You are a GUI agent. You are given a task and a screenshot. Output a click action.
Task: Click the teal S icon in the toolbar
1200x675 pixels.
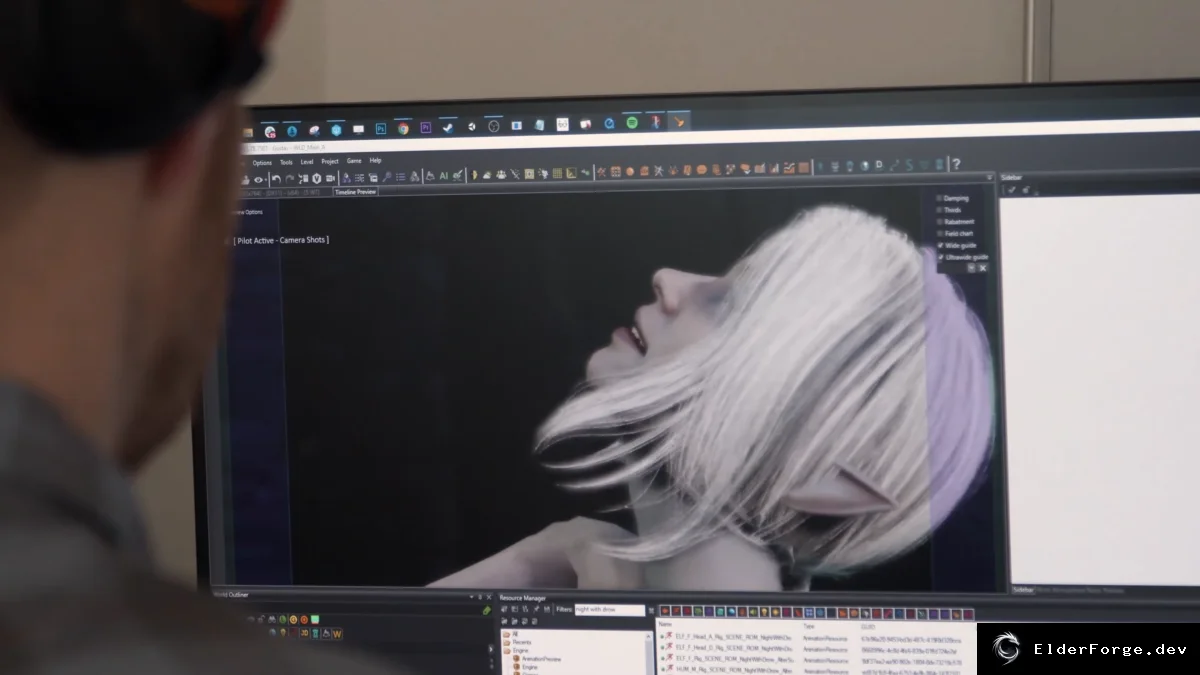coord(909,165)
